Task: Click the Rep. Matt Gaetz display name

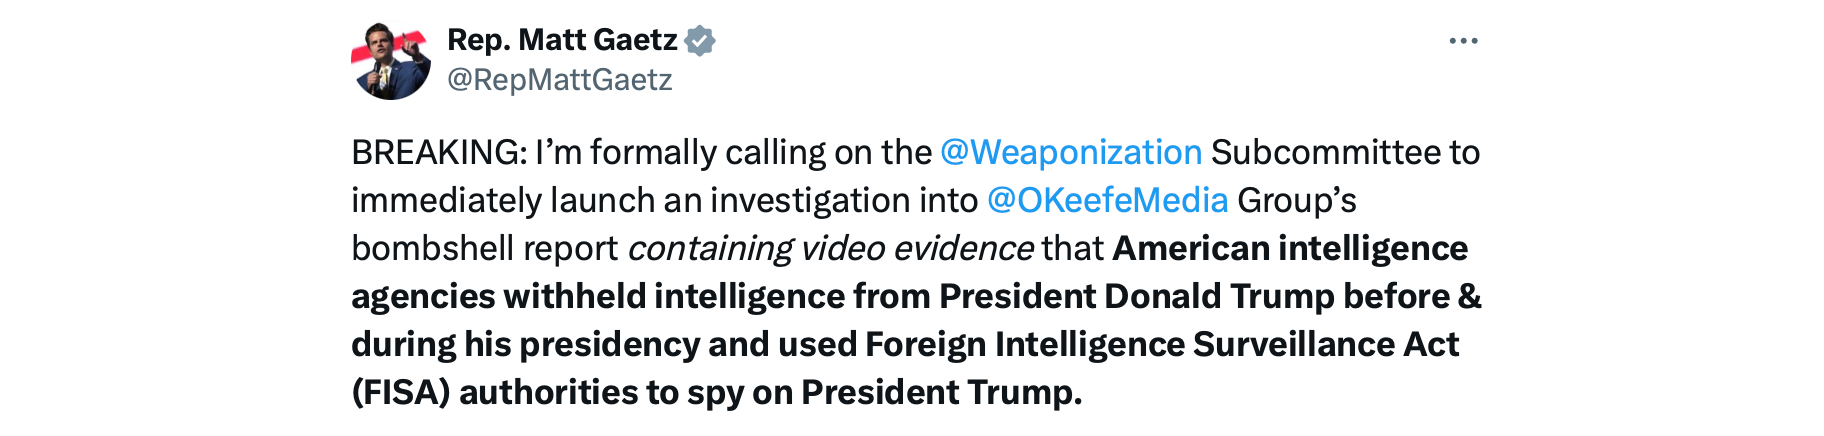Action: coord(562,40)
